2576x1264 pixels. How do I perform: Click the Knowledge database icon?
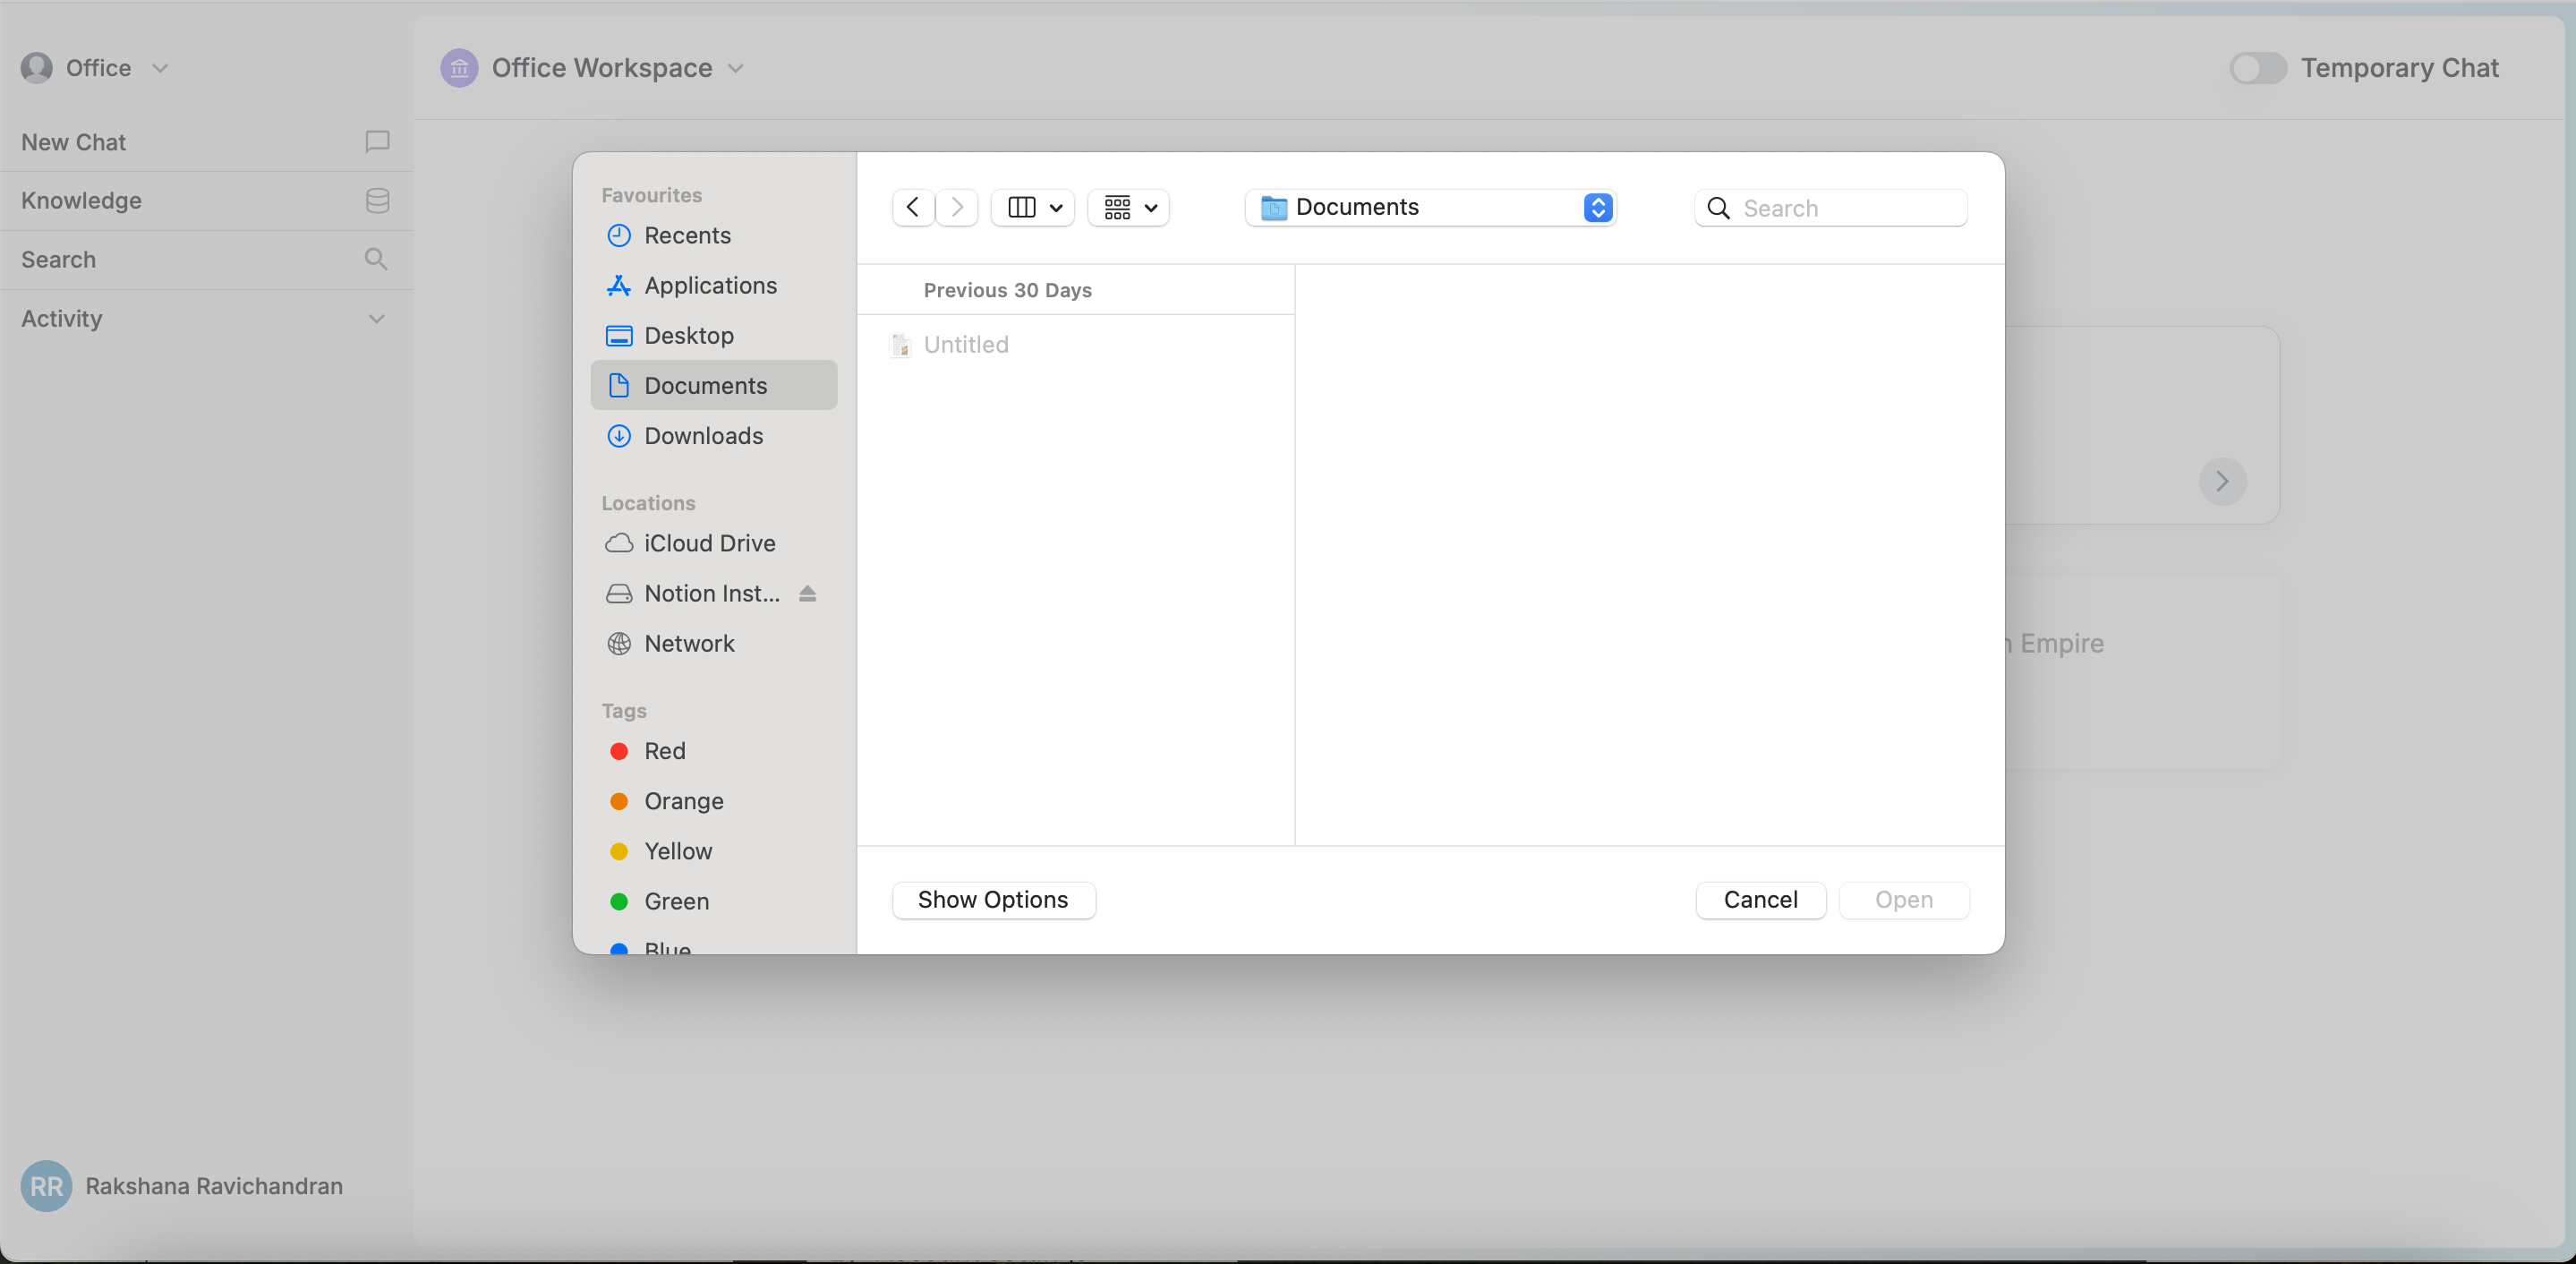click(x=377, y=200)
